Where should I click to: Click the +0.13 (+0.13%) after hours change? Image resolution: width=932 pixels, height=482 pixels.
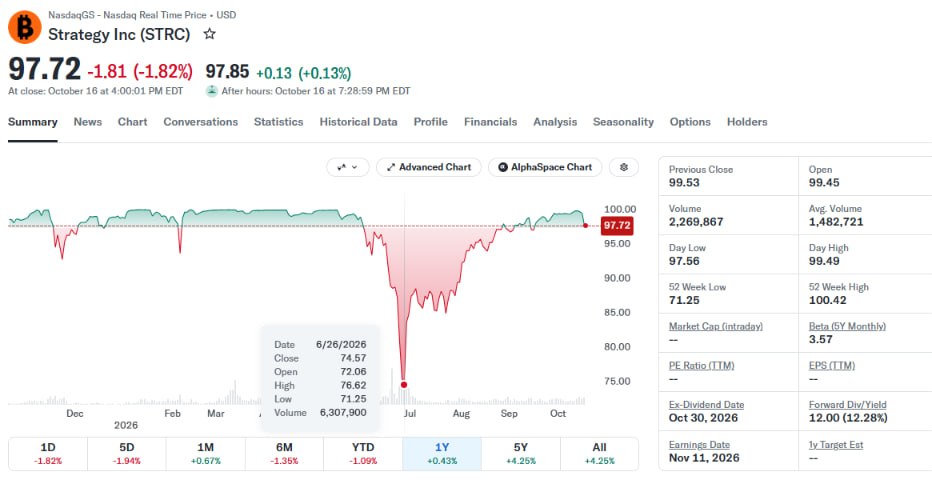click(x=304, y=73)
